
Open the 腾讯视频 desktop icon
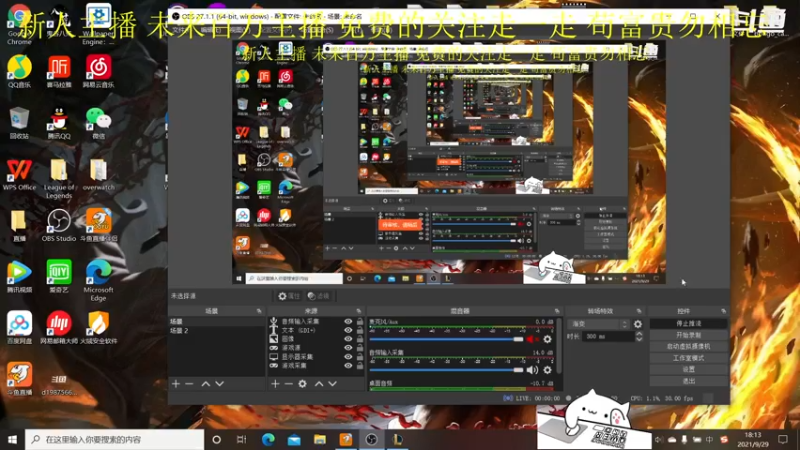coord(19,276)
